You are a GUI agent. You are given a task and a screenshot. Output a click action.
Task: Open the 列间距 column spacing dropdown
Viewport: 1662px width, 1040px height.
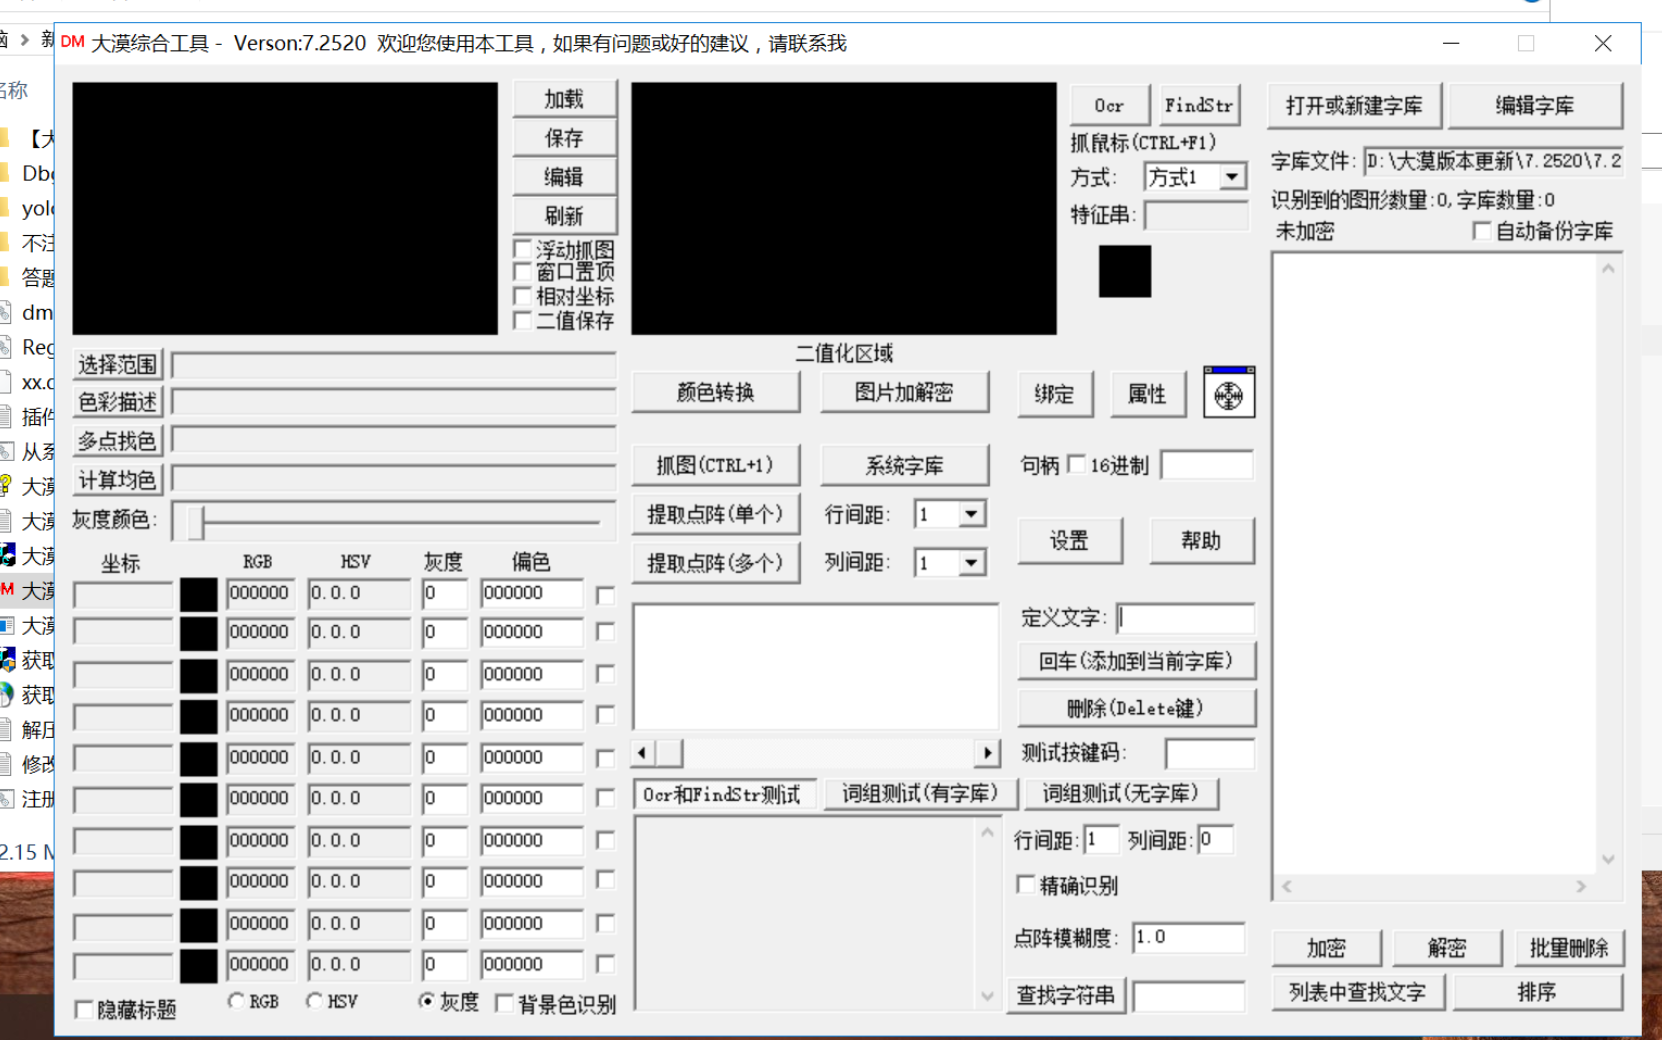click(969, 562)
